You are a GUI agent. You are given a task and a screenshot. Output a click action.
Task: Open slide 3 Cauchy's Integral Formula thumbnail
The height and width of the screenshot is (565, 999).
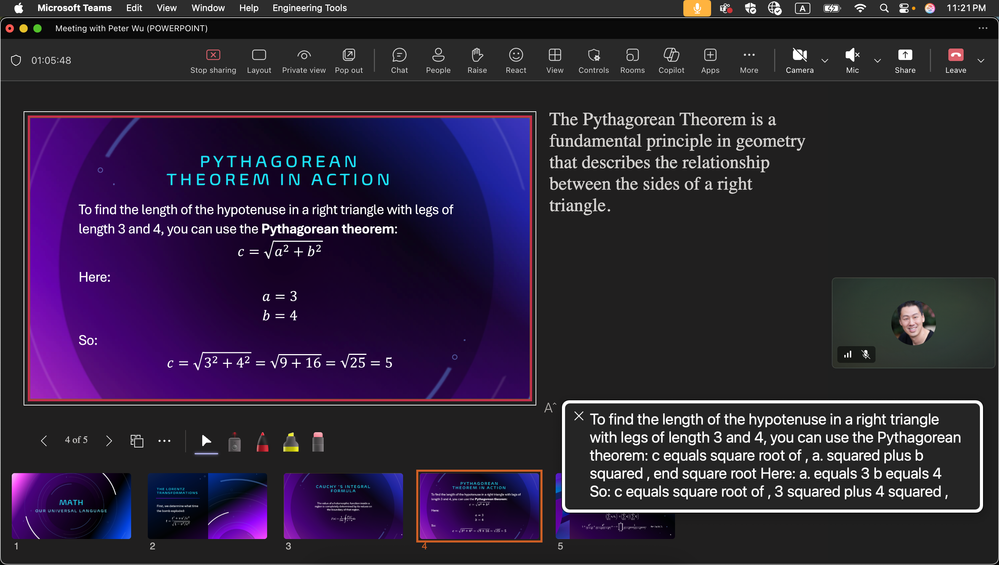[343, 506]
